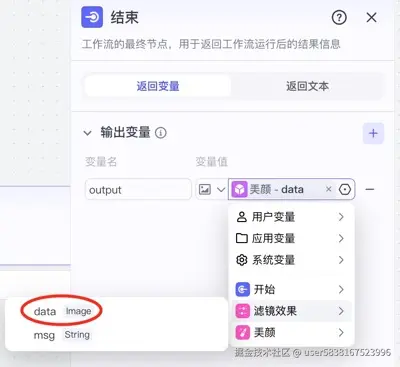
Task: Click the 变量名 column label
Action: pyautogui.click(x=101, y=162)
